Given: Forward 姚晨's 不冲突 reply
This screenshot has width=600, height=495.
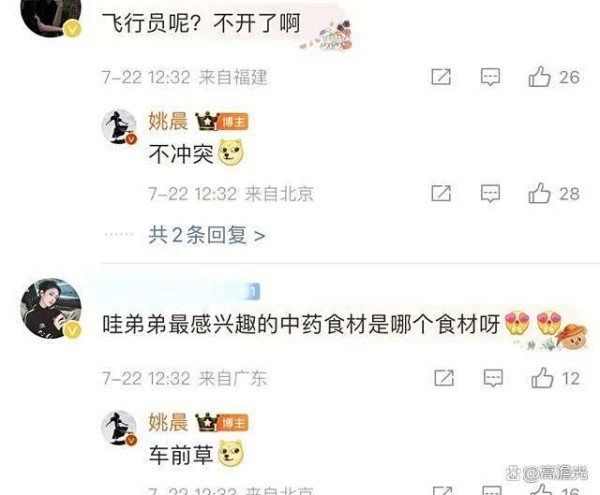Looking at the screenshot, I should tap(441, 193).
